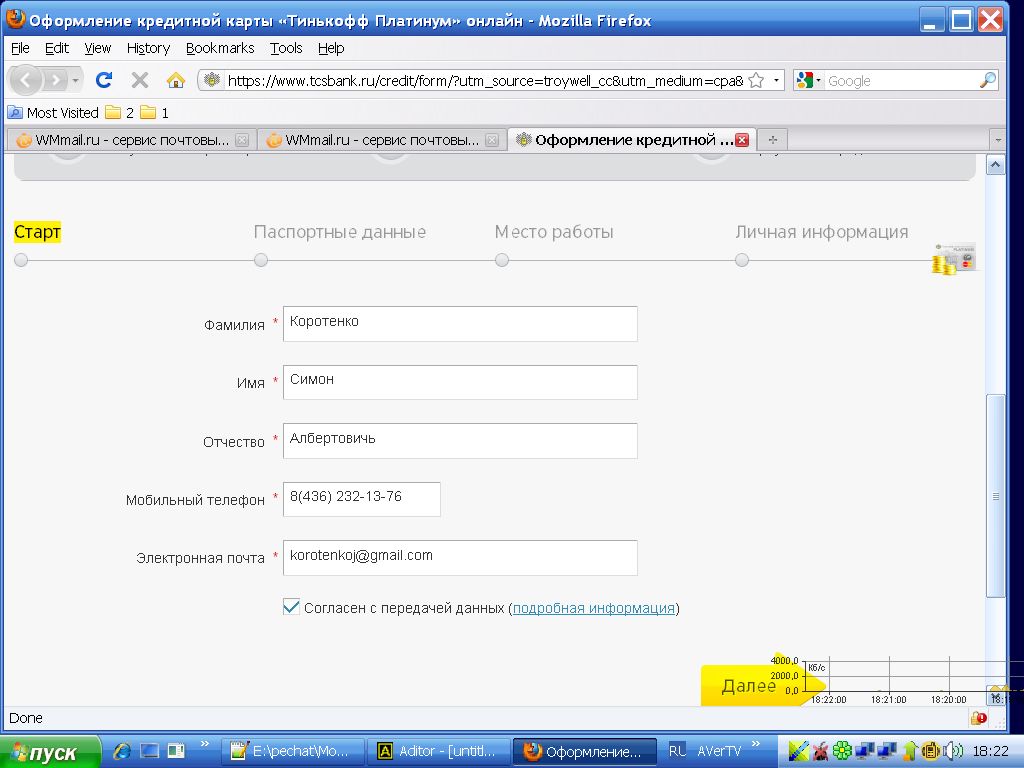Click the AVerTV toolbar label
The height and width of the screenshot is (768, 1024).
[x=719, y=751]
